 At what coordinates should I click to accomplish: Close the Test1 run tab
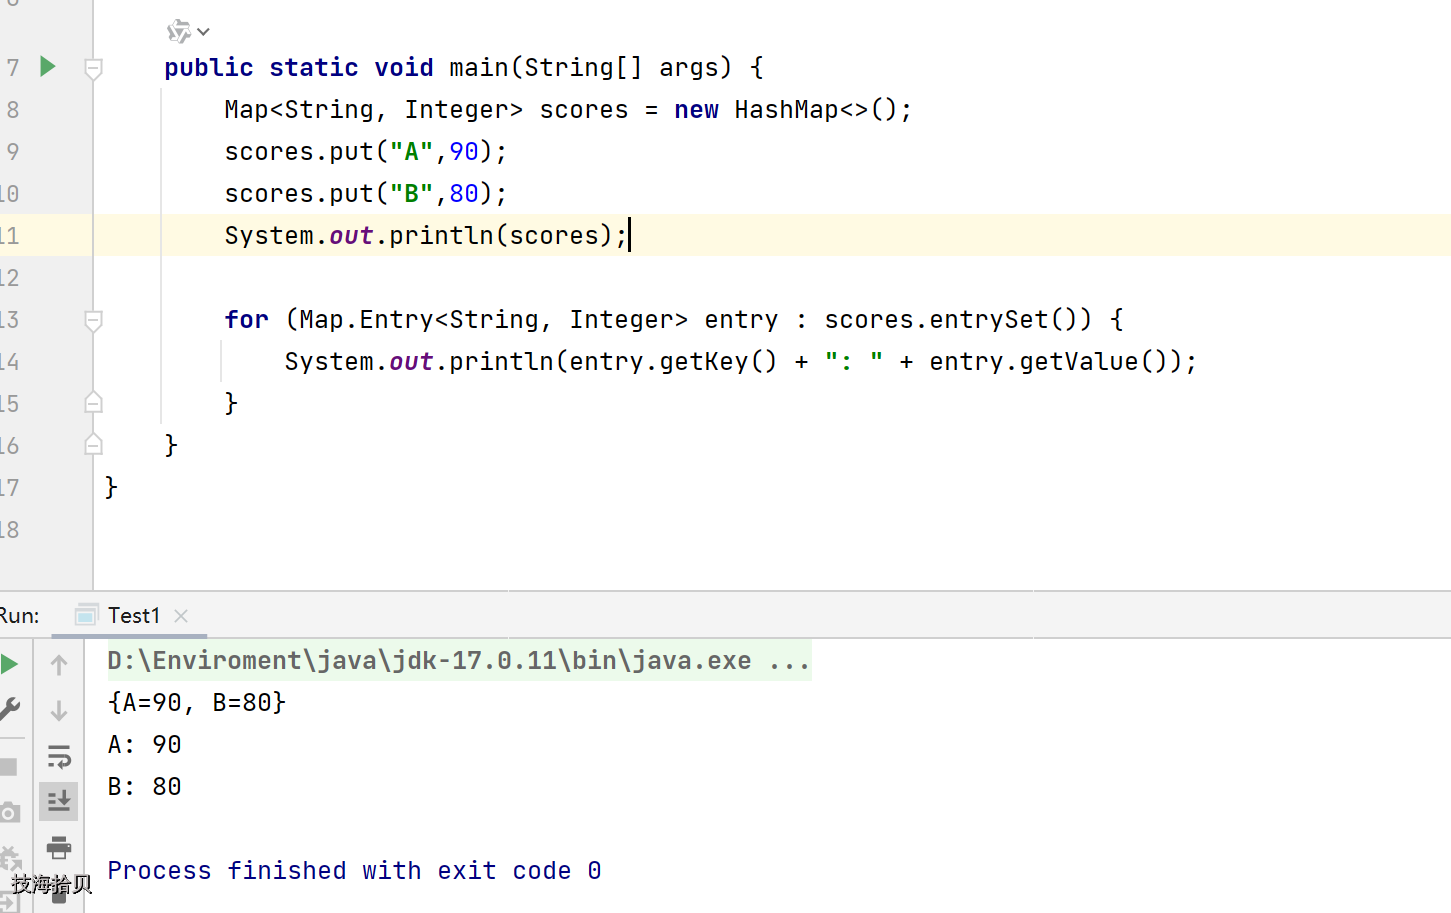coord(181,616)
